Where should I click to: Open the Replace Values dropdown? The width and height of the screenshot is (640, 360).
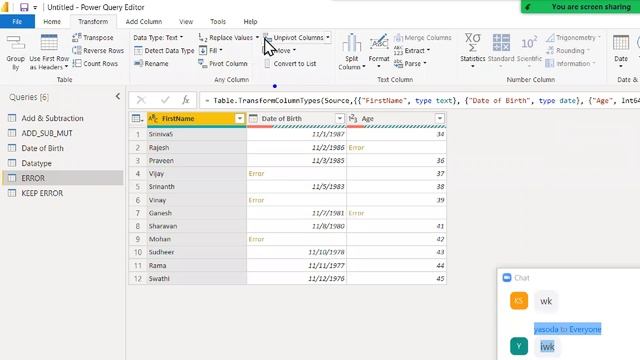point(229,38)
